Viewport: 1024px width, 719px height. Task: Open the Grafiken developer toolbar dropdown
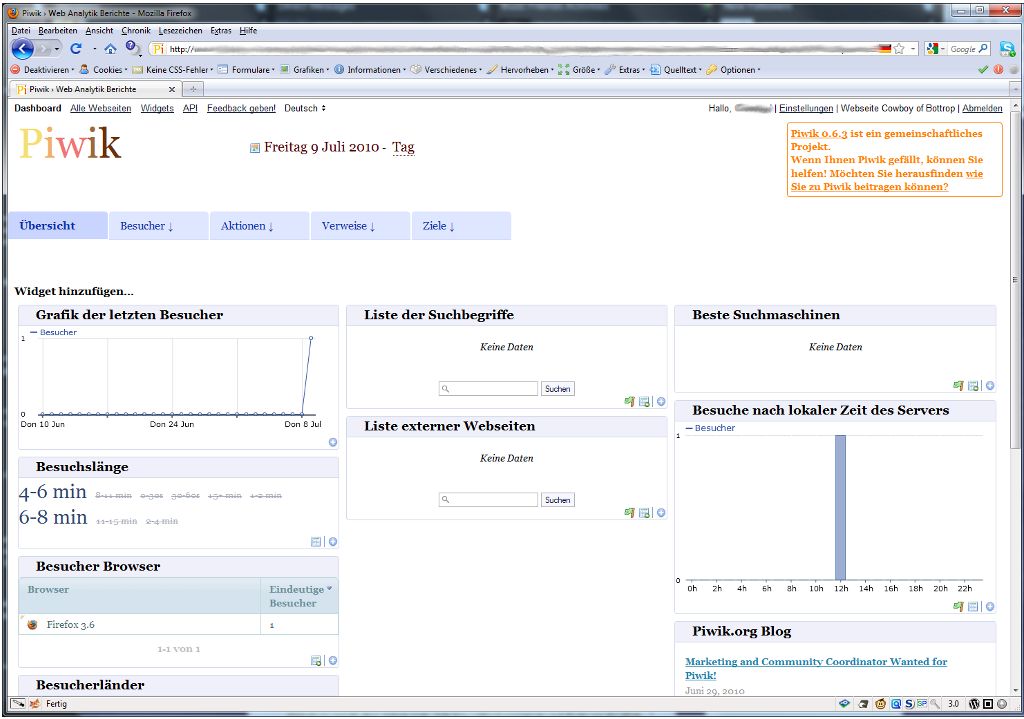click(305, 69)
